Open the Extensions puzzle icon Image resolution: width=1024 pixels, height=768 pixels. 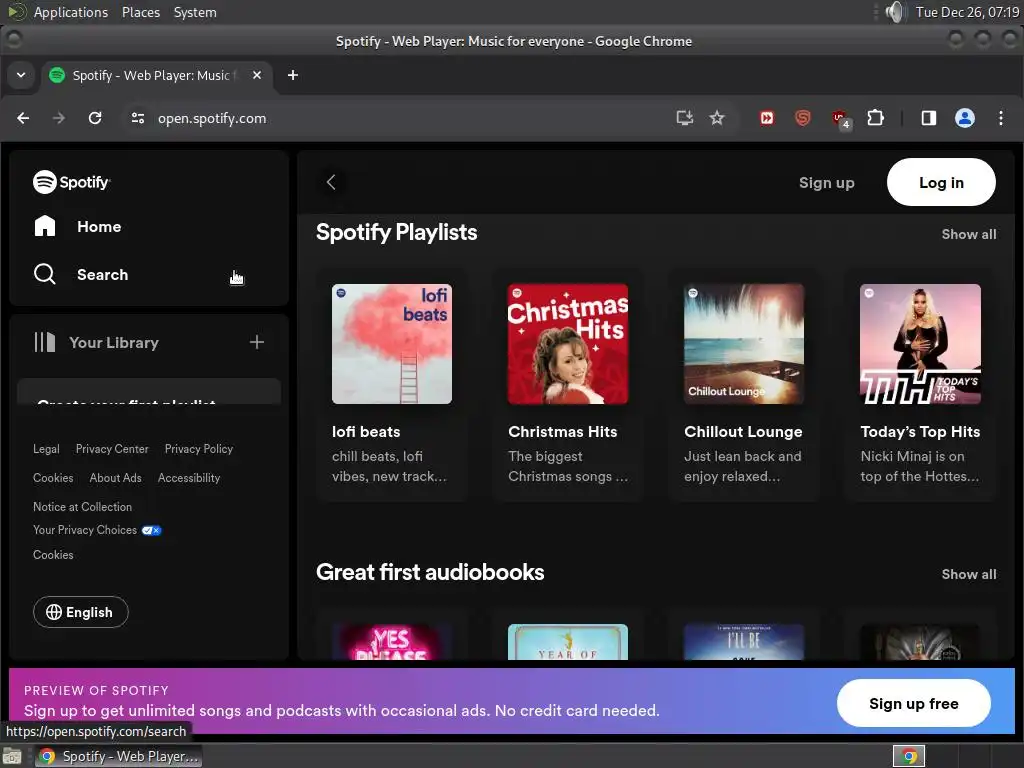point(875,118)
